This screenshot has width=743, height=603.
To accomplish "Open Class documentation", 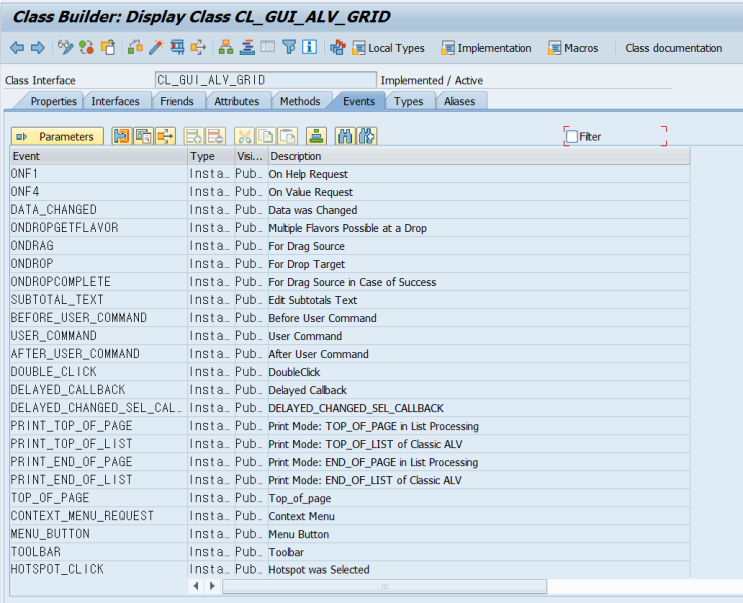I will 673,48.
